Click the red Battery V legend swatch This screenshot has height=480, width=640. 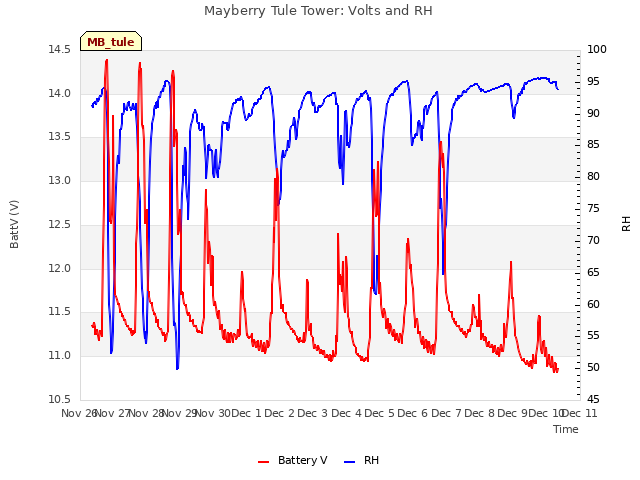click(x=264, y=462)
